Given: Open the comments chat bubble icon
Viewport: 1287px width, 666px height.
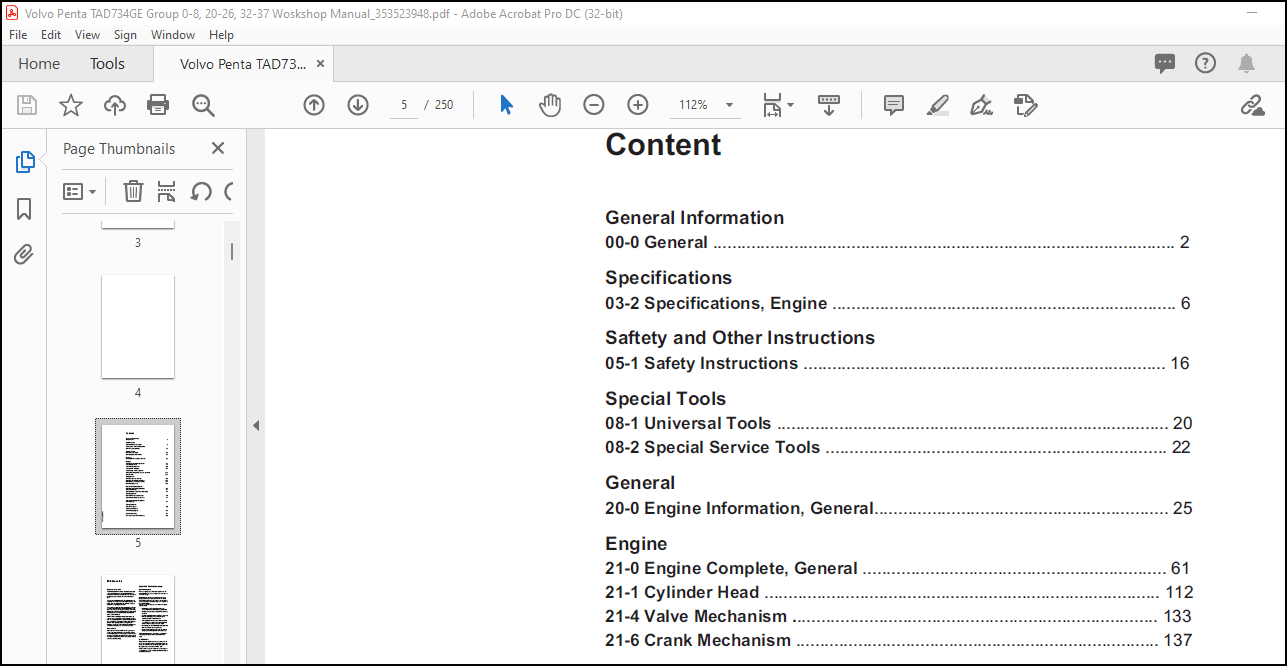Looking at the screenshot, I should (x=1165, y=64).
